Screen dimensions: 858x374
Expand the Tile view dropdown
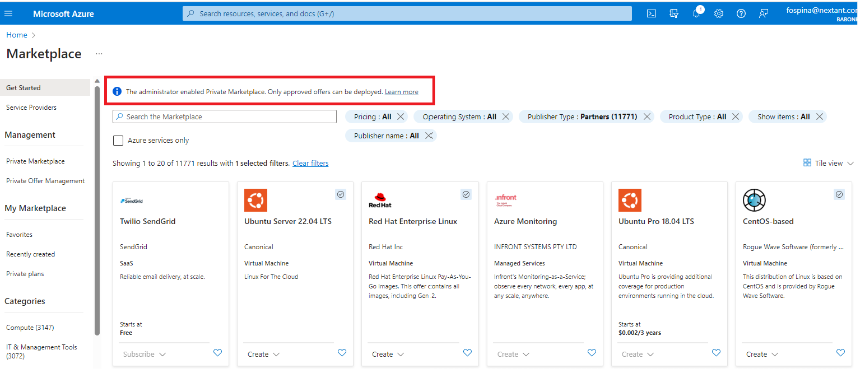[828, 163]
